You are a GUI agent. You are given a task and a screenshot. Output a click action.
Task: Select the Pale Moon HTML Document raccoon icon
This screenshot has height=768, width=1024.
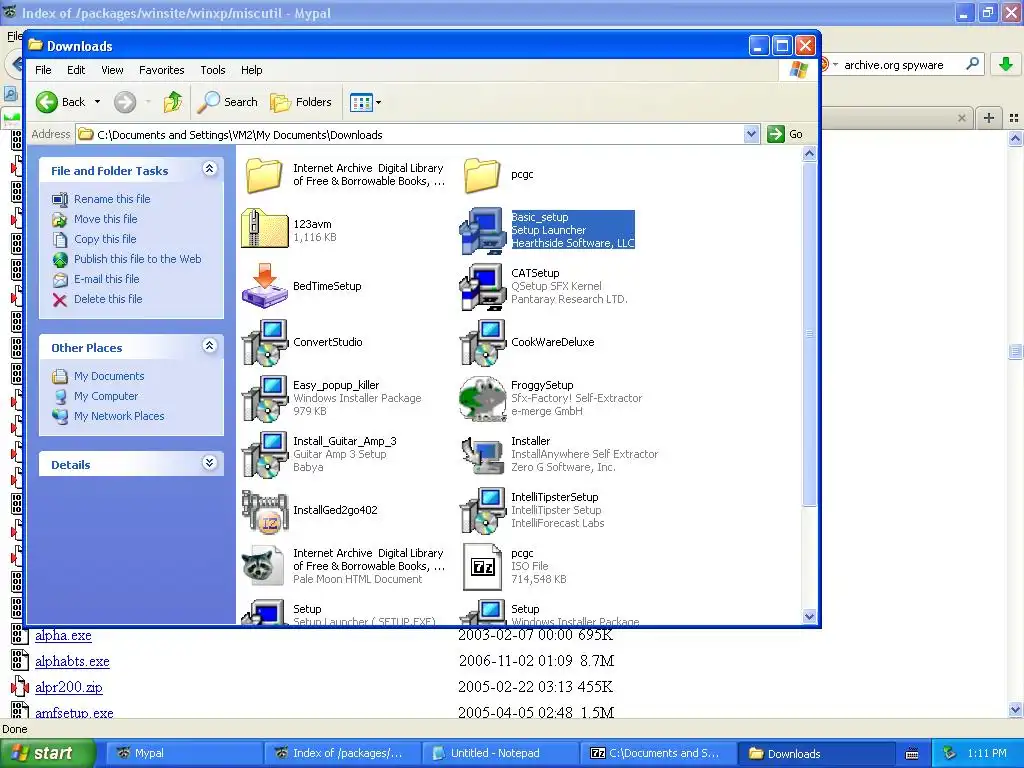263,566
